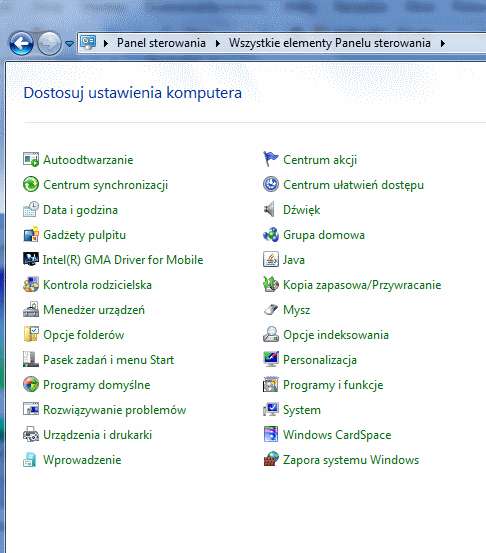Open the Opcje indeksowania icon

pyautogui.click(x=271, y=335)
